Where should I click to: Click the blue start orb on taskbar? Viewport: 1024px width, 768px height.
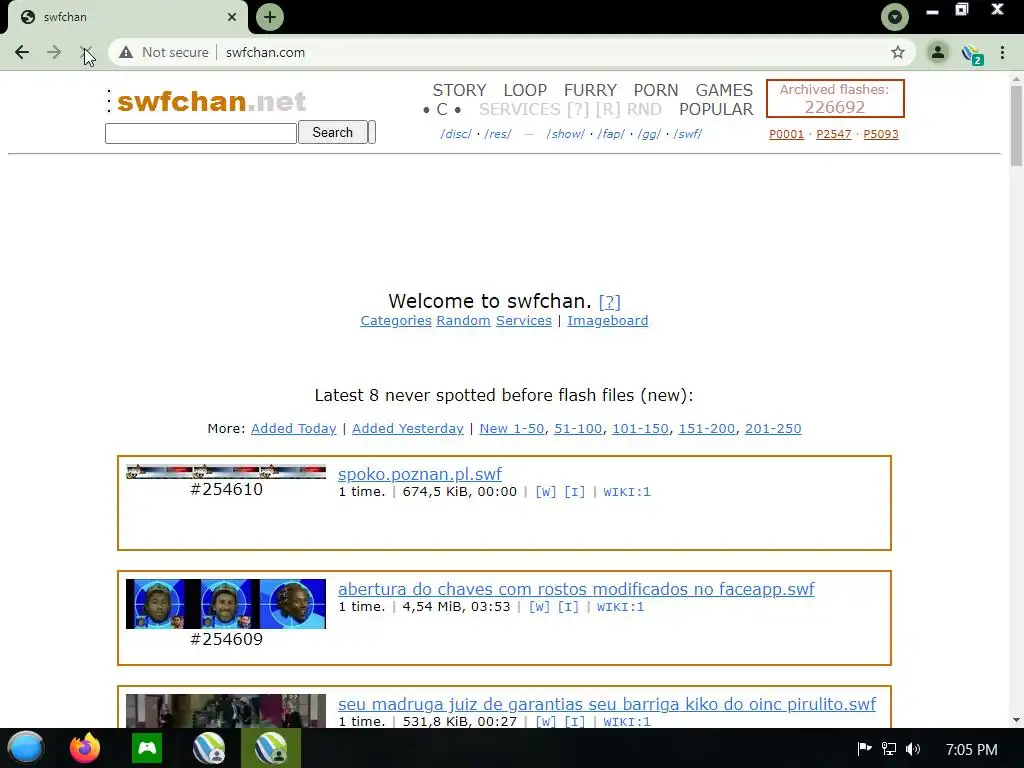pos(26,748)
